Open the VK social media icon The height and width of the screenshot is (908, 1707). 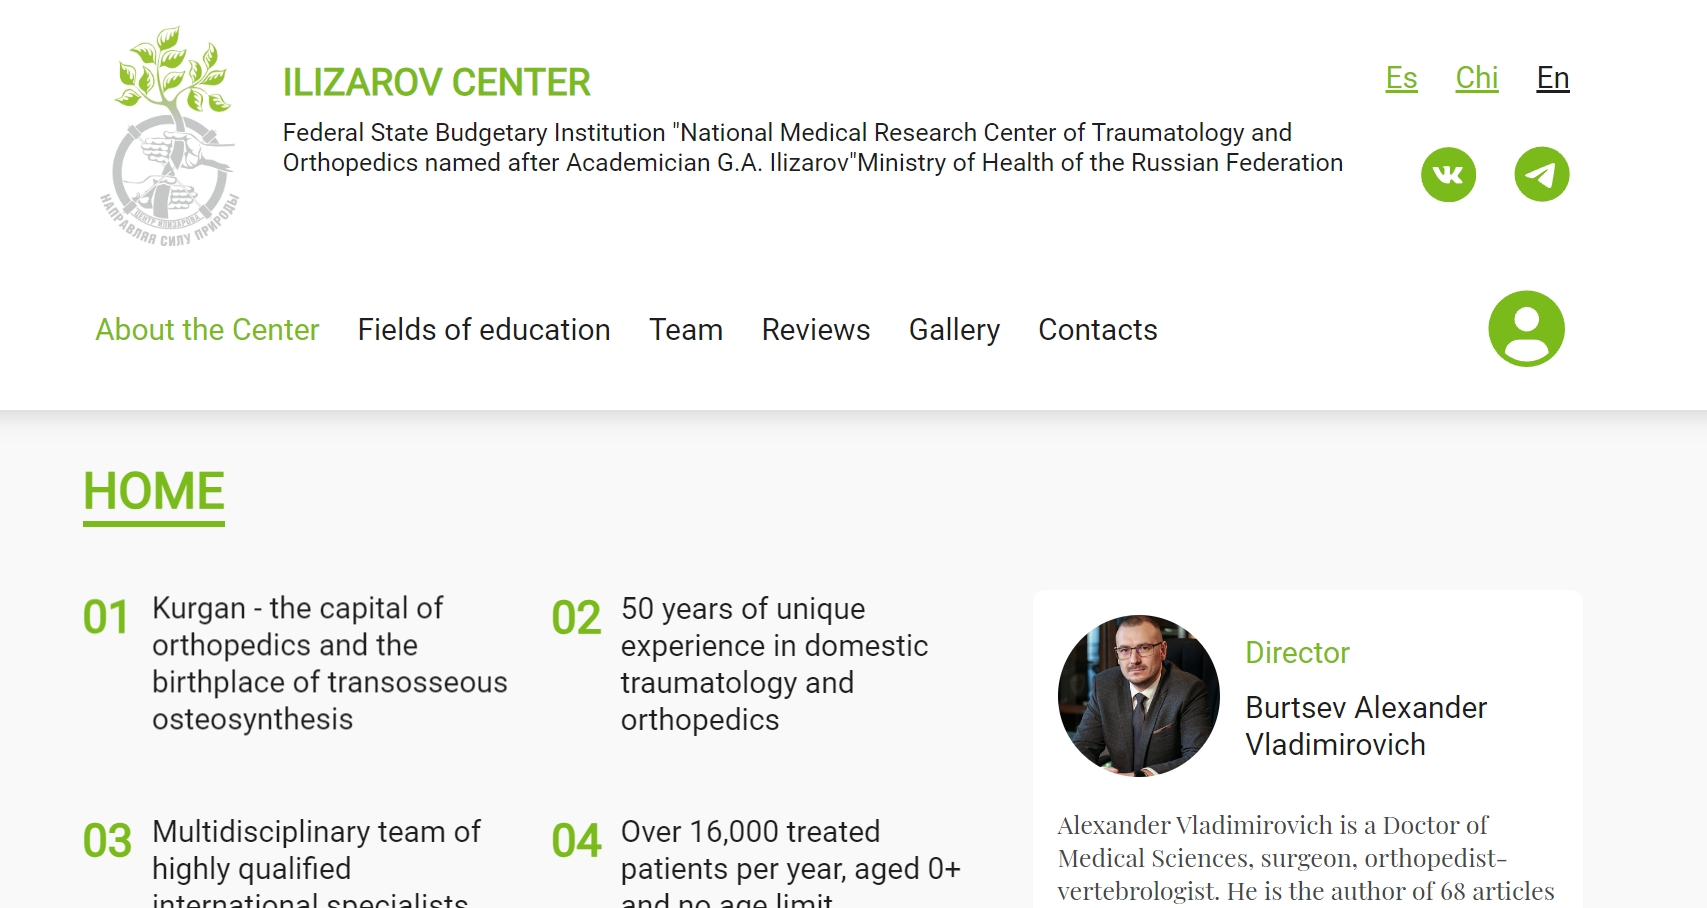pos(1448,174)
